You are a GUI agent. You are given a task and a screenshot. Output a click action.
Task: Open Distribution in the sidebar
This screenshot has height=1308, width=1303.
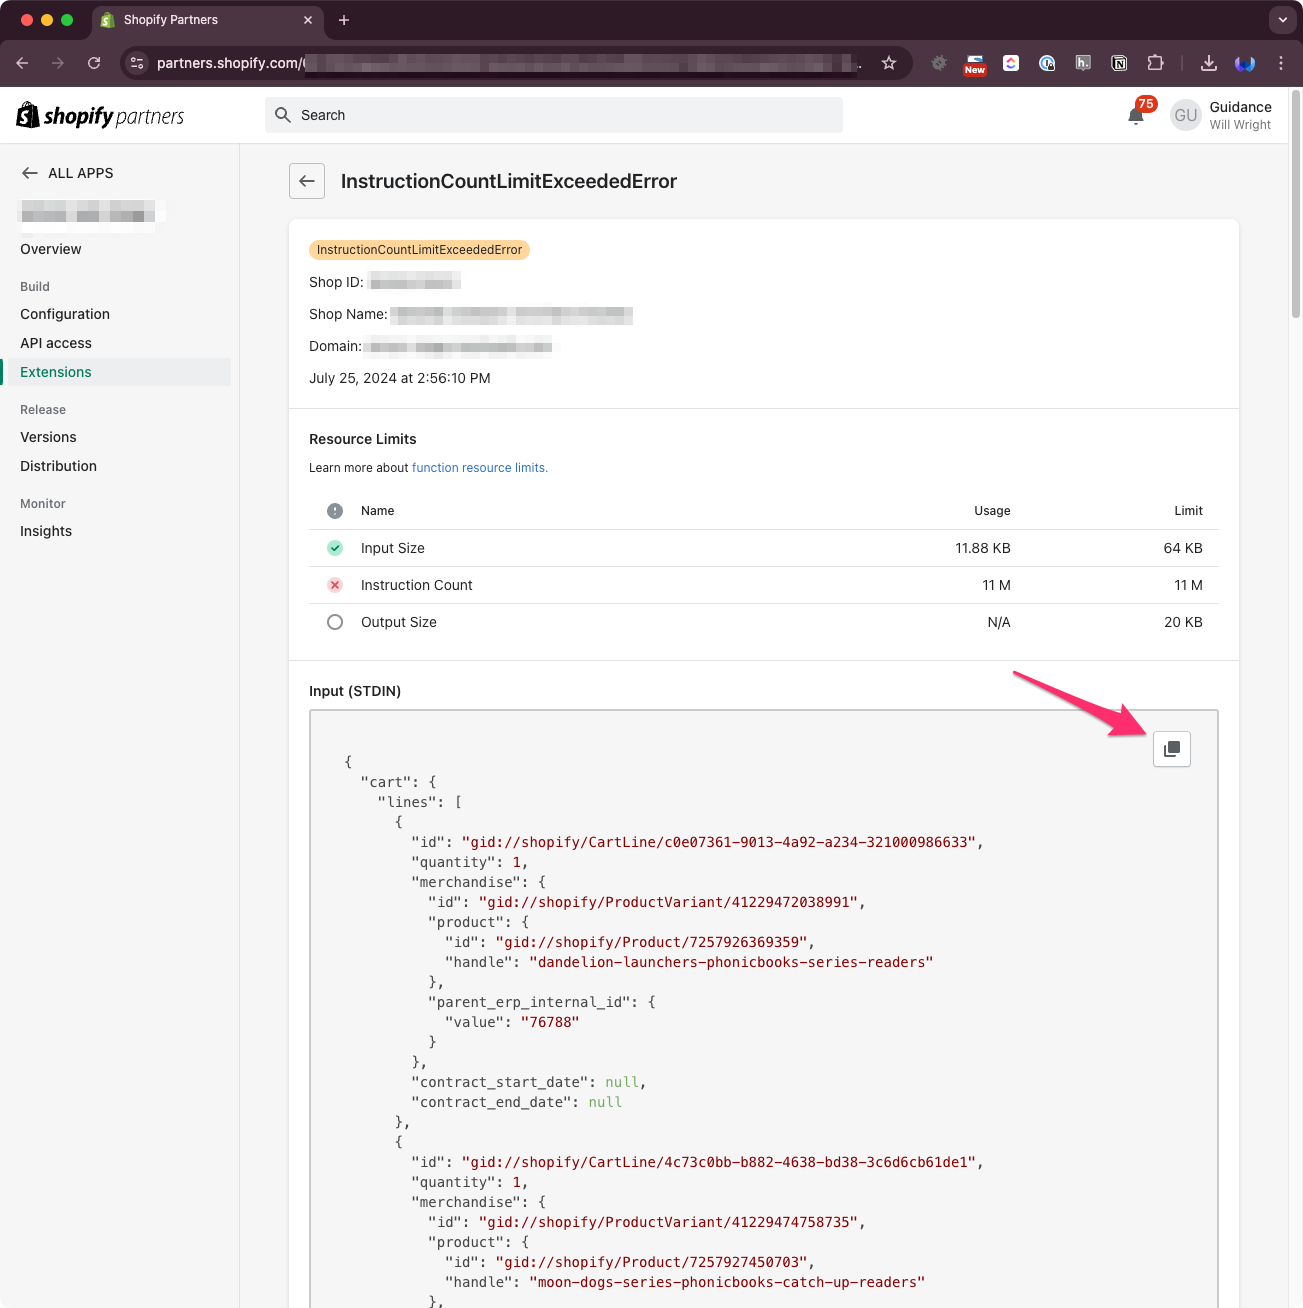pos(58,466)
